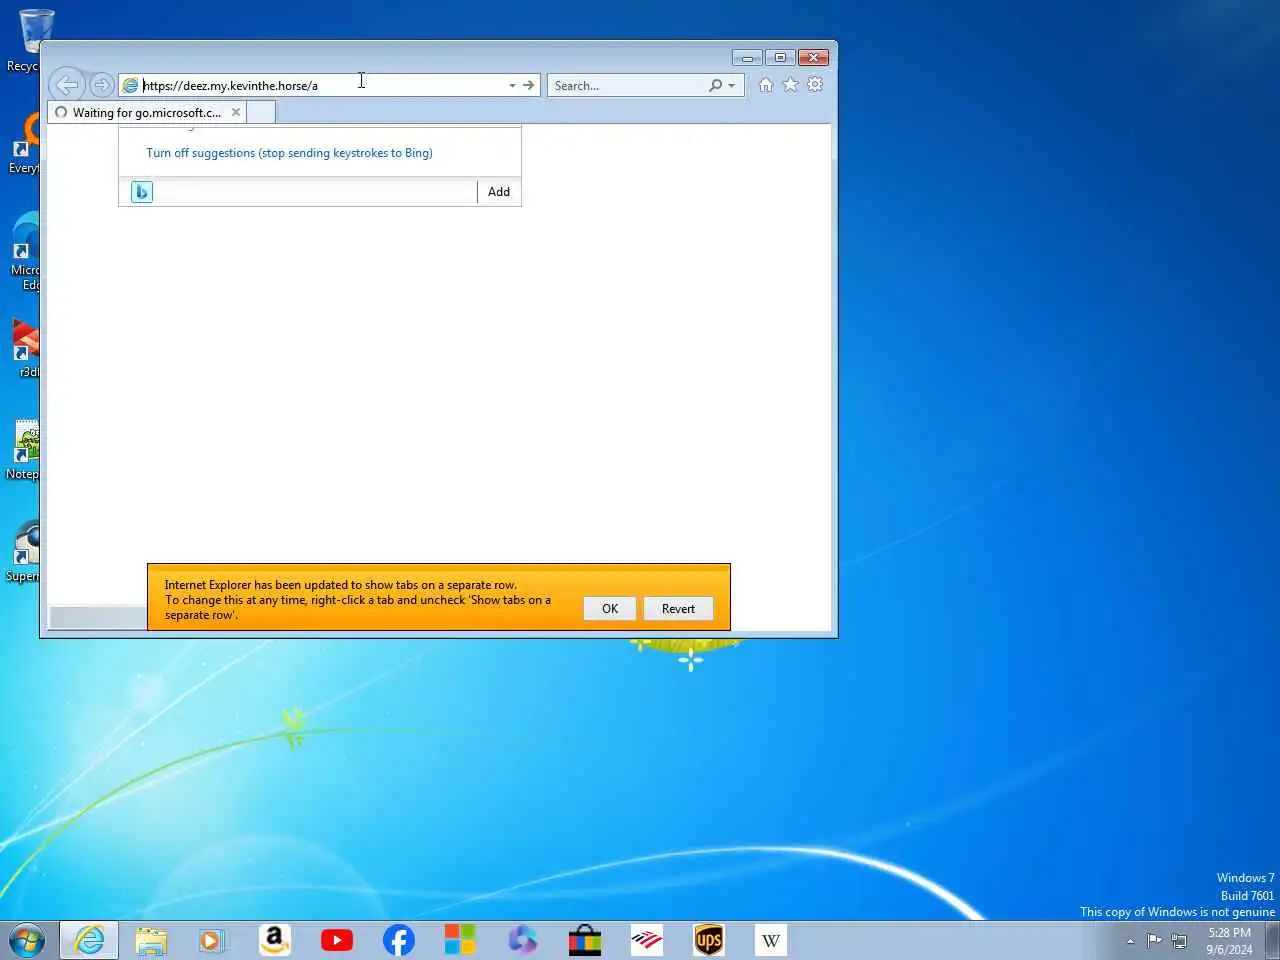
Task: Select the 'Waiting for go.microsoft.c...' tab
Action: point(146,112)
